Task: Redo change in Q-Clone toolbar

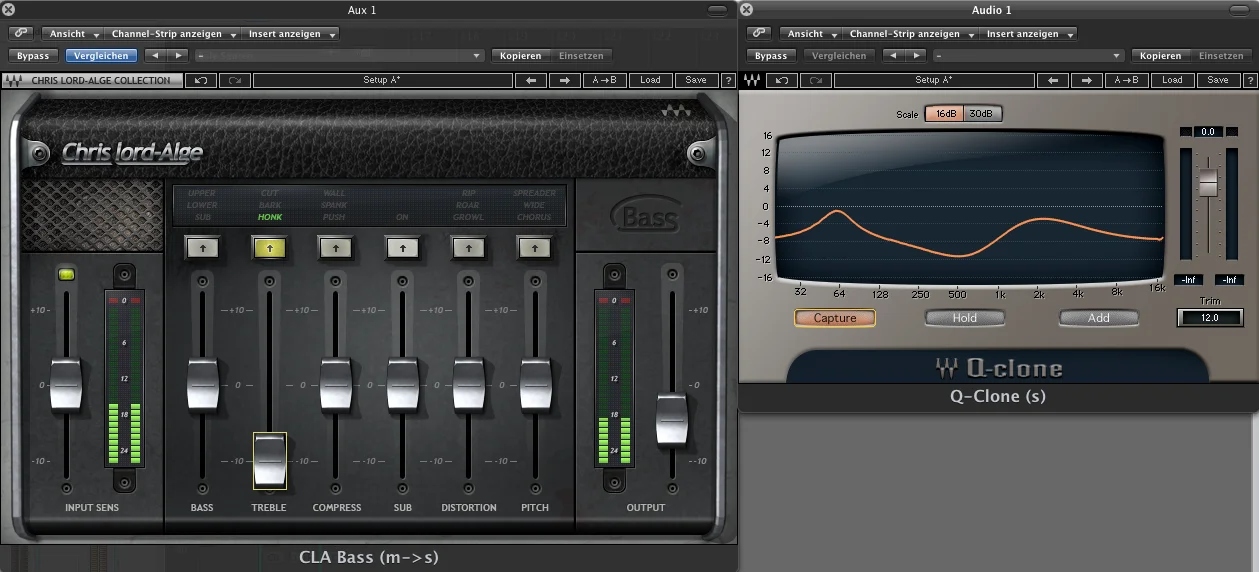Action: pos(815,80)
